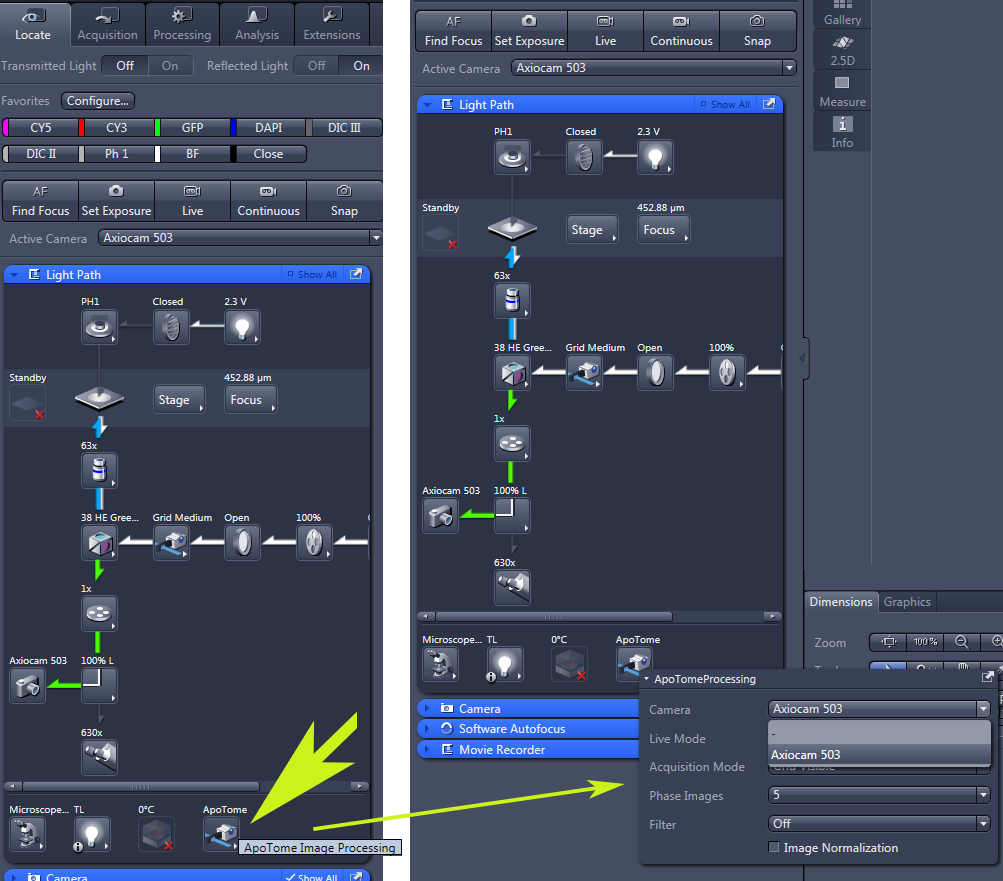
Task: Pop out the ApoTomeProcessing panel
Action: [x=988, y=678]
